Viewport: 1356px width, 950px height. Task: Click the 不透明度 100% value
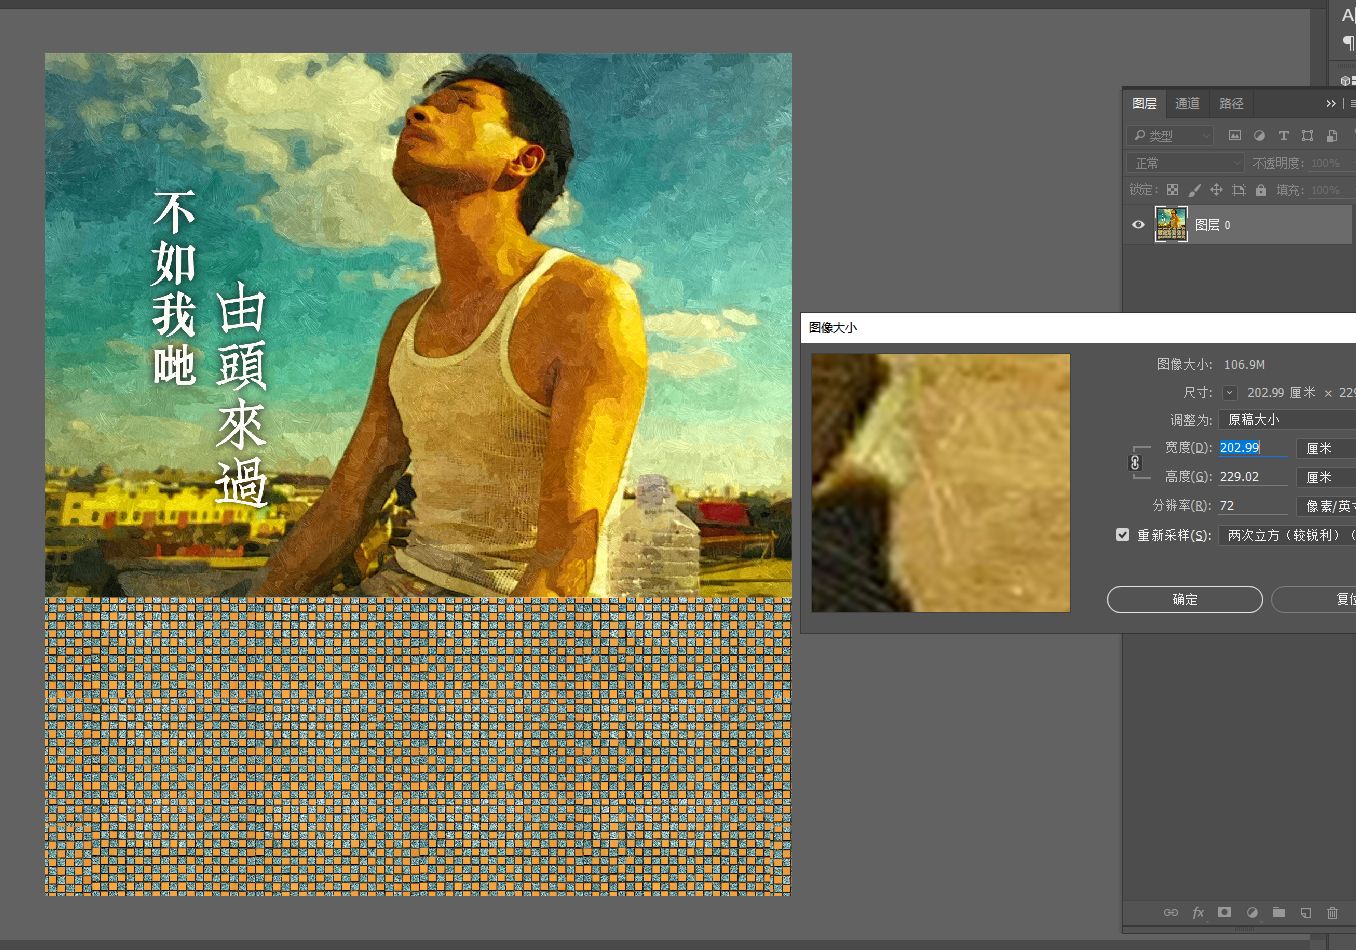[x=1326, y=163]
